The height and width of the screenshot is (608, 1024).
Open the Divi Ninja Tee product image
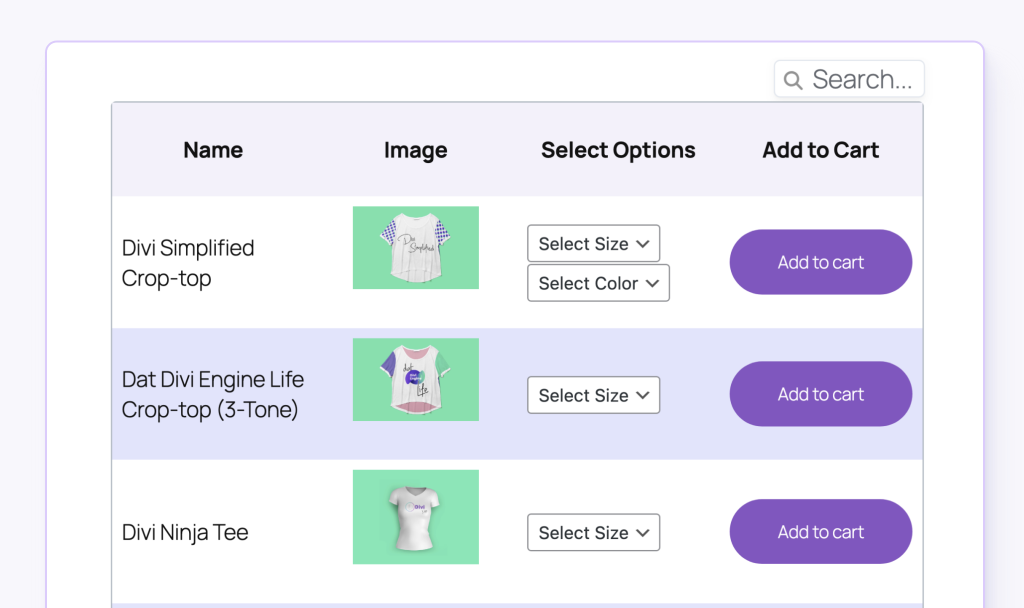point(416,517)
